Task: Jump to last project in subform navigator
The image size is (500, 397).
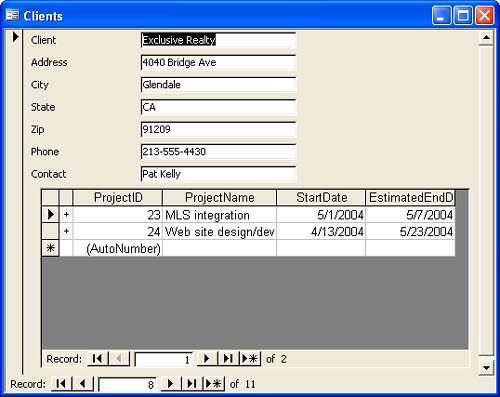Action: pos(228,359)
